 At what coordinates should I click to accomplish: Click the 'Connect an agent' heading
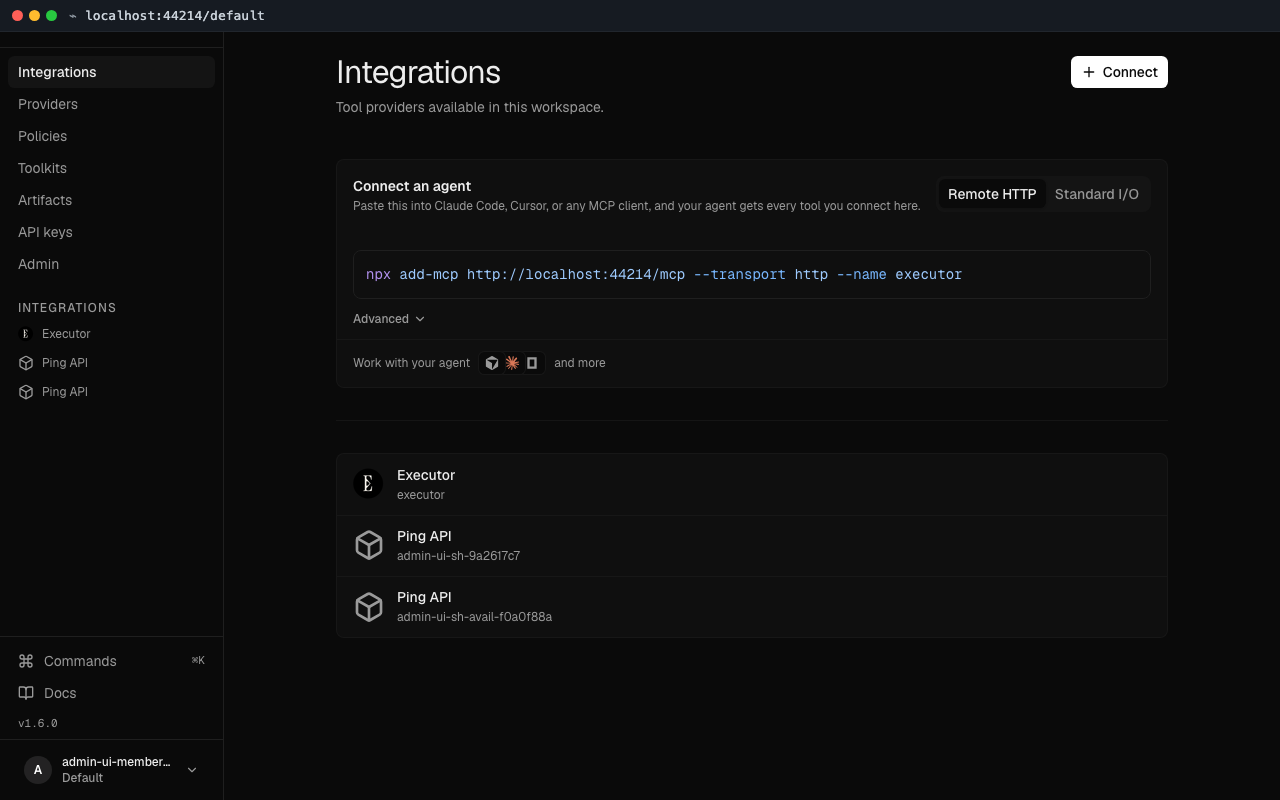[x=412, y=186]
